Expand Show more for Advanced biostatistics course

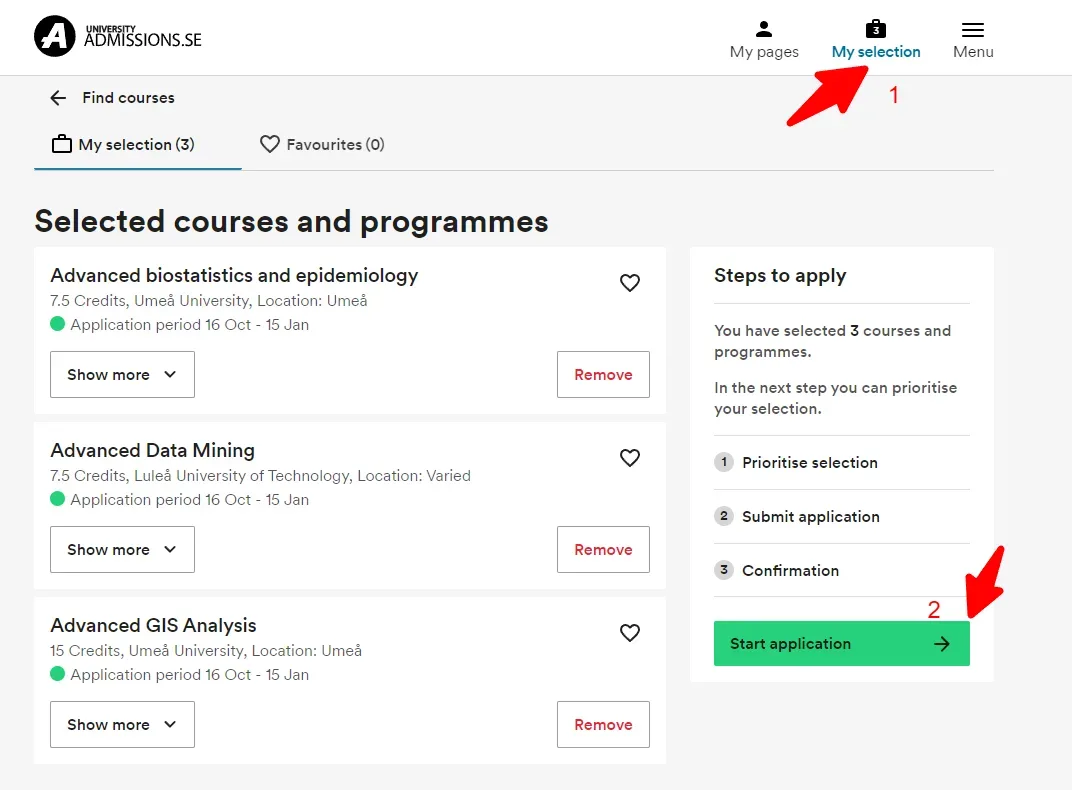[122, 375]
